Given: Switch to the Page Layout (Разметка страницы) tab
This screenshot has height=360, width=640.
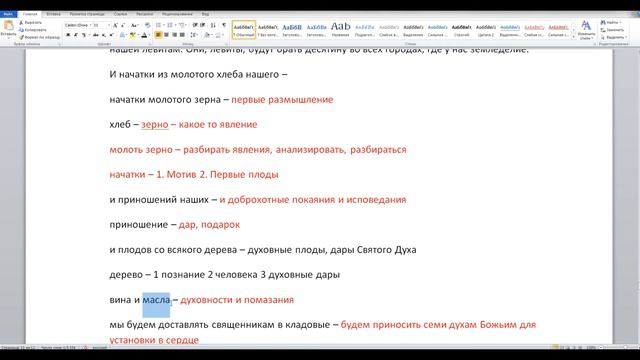Looking at the screenshot, I should 87,14.
